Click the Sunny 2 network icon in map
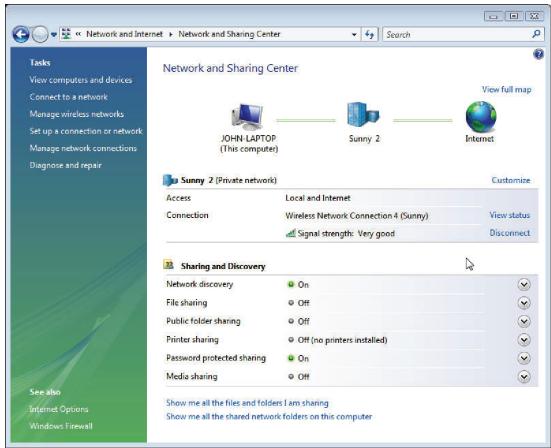 [363, 115]
